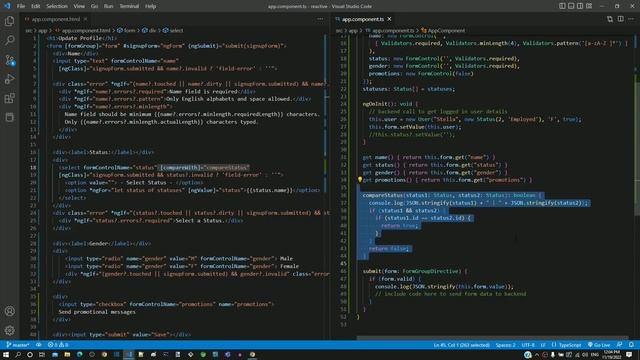
Task: Switch to app.component.html tab
Action: (x=56, y=19)
